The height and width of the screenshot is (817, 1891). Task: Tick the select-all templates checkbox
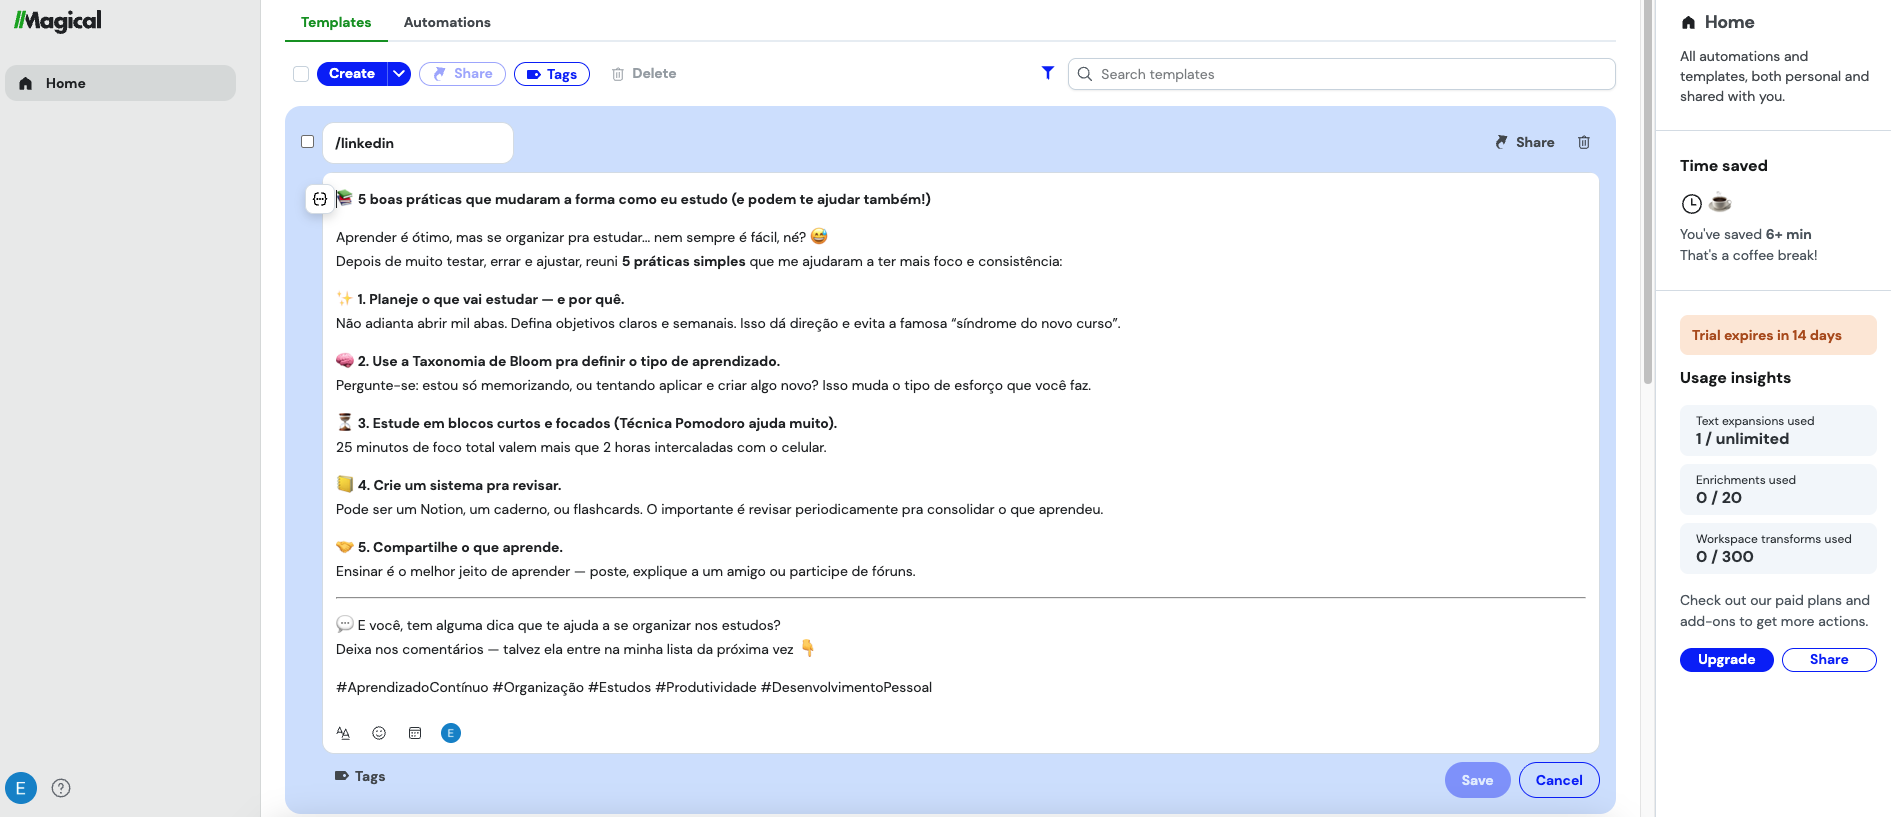pos(301,74)
